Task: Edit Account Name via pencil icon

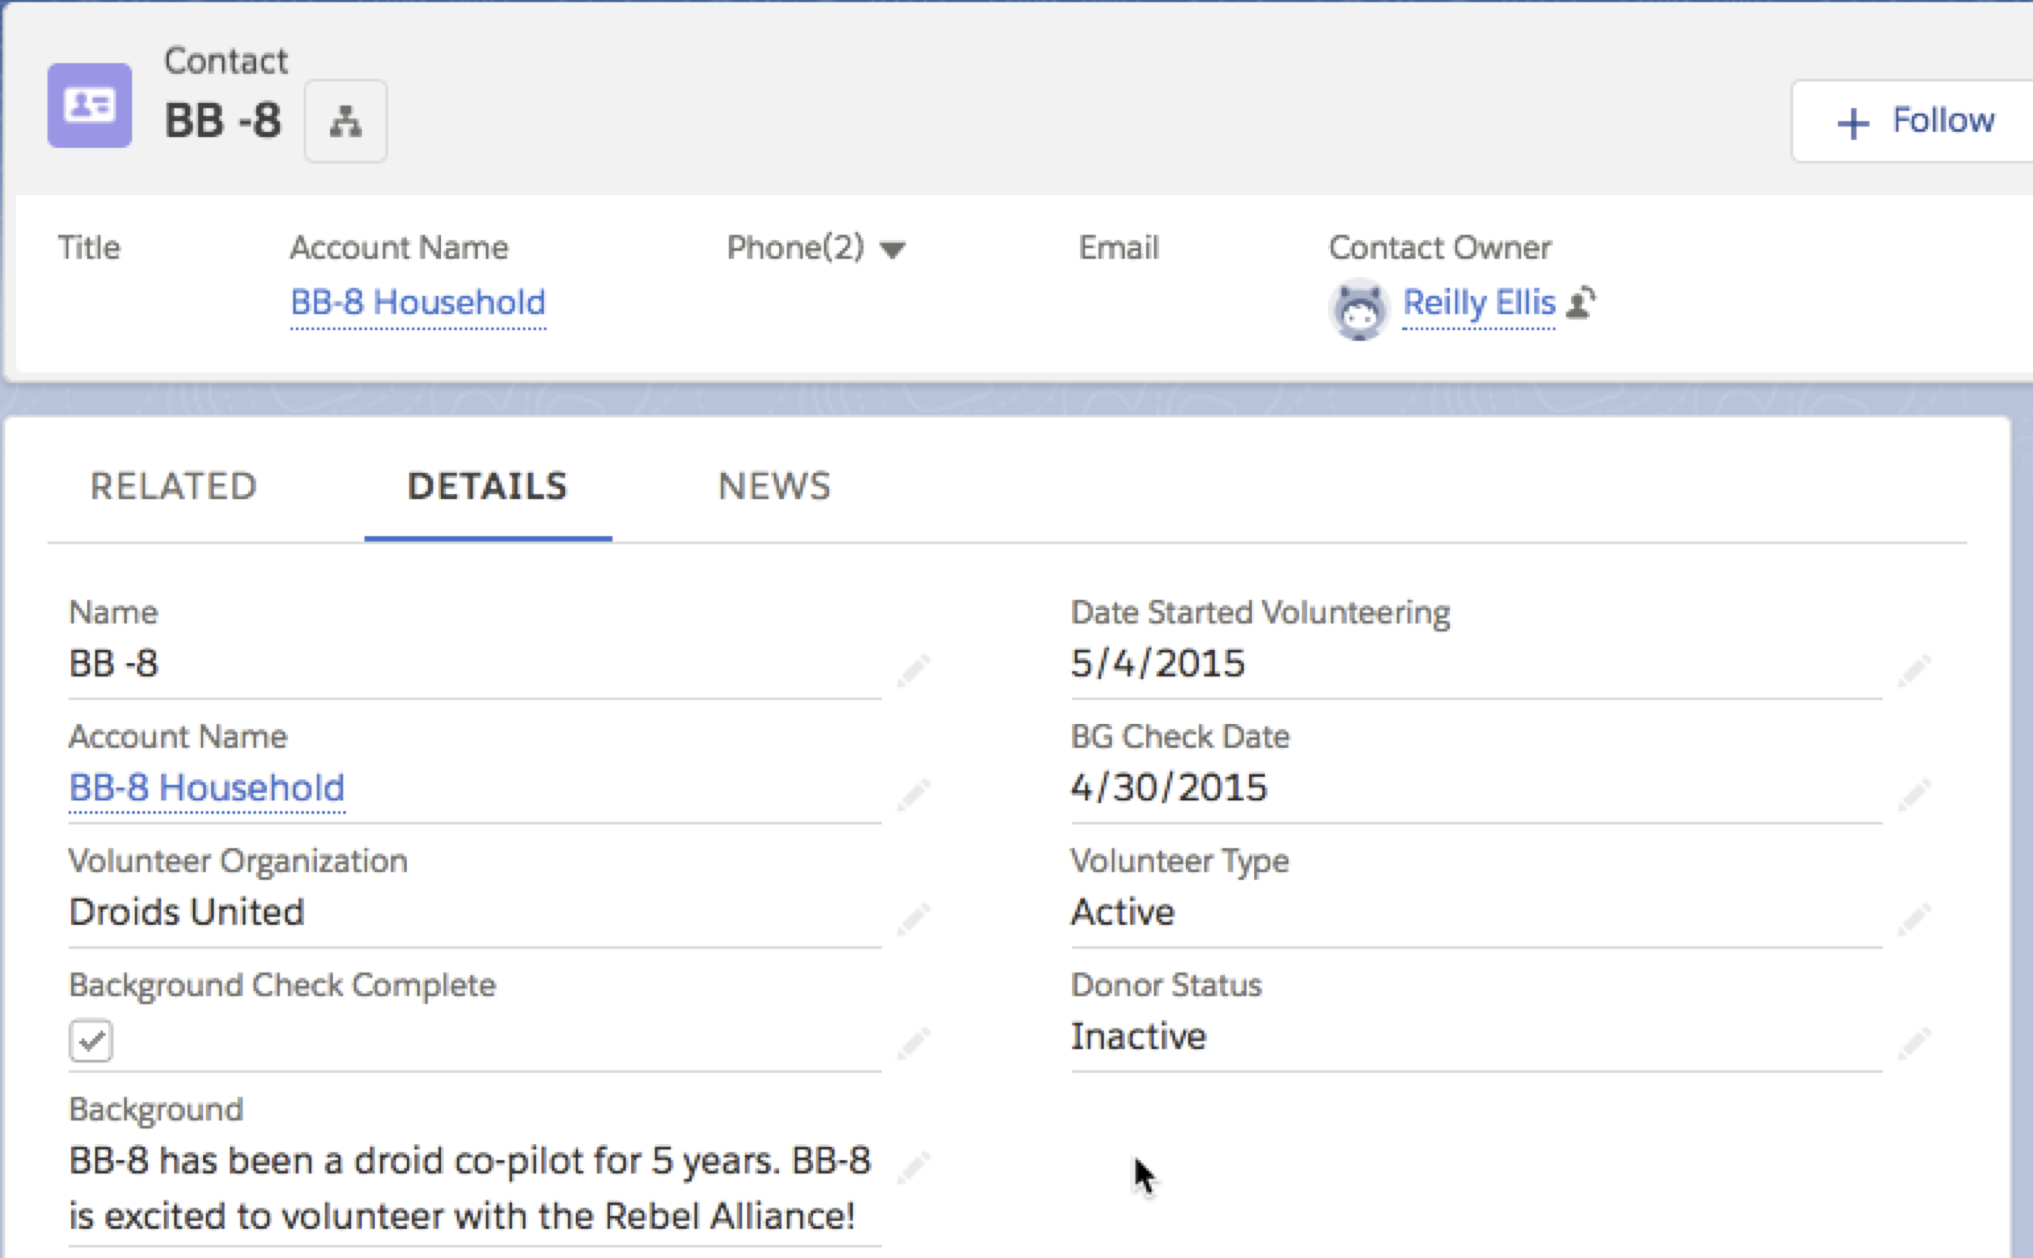Action: tap(913, 794)
